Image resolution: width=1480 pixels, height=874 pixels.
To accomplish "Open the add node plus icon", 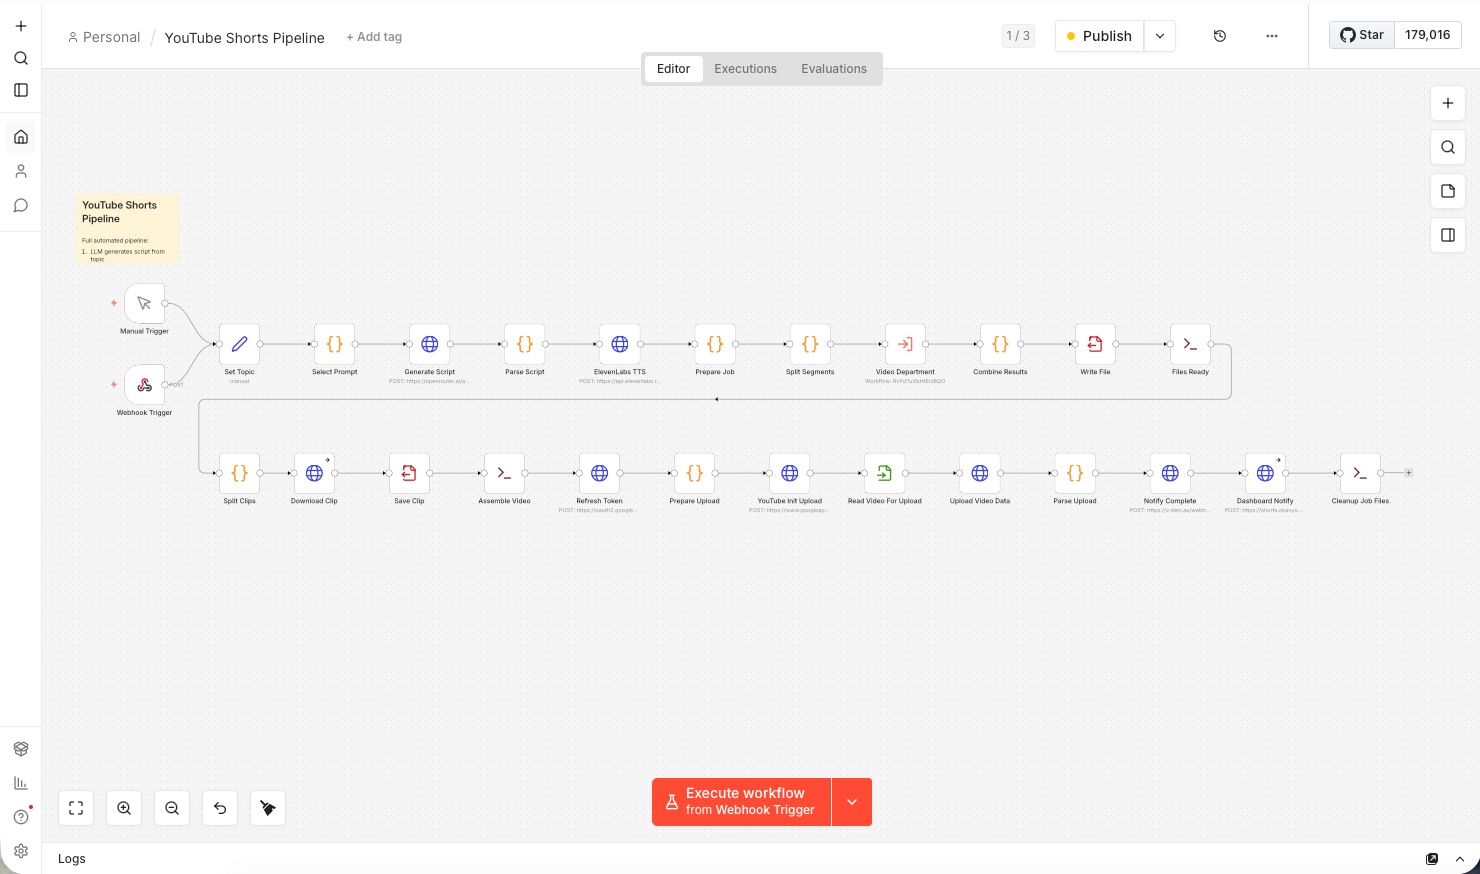I will coord(1448,103).
